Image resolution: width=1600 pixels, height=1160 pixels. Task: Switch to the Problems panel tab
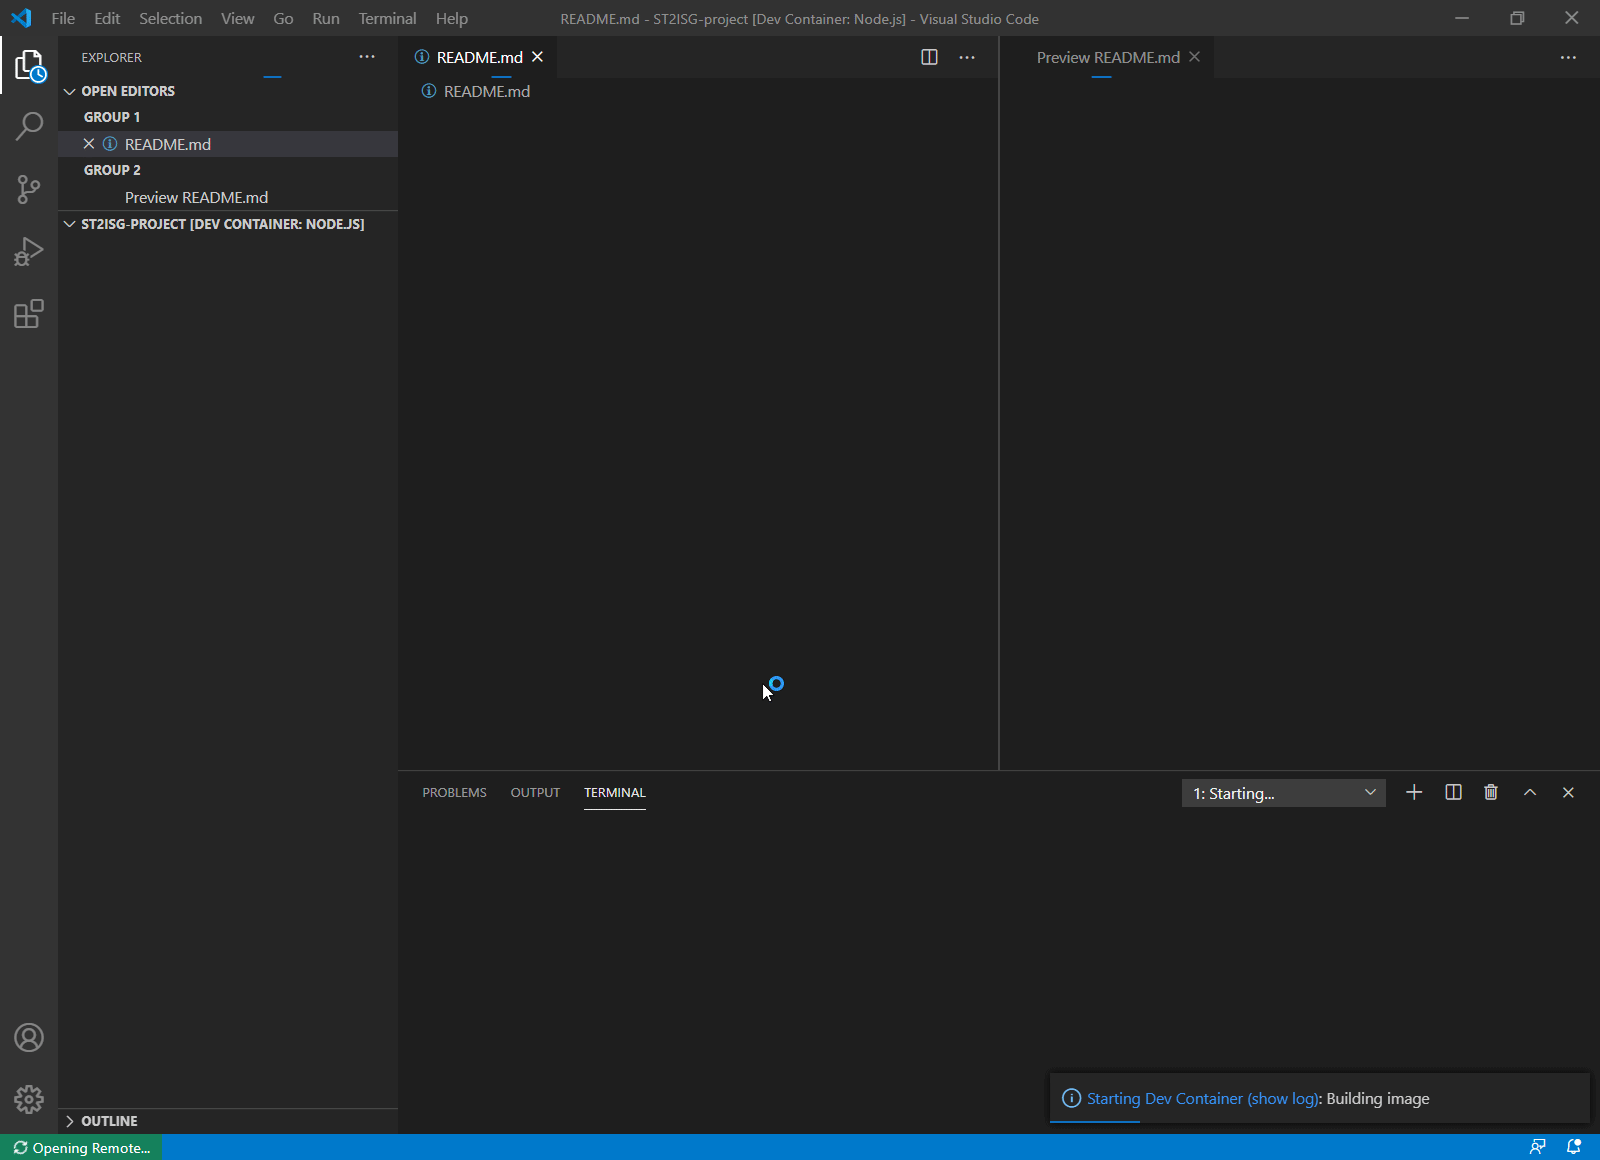[454, 792]
